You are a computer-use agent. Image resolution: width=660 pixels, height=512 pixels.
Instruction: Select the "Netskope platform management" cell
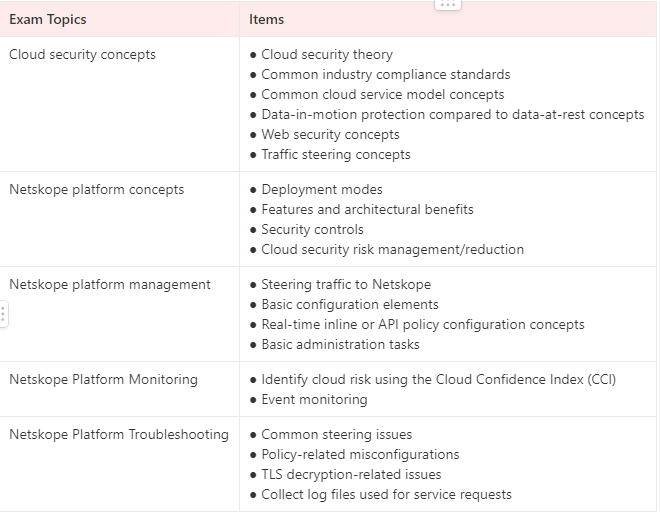click(x=109, y=285)
